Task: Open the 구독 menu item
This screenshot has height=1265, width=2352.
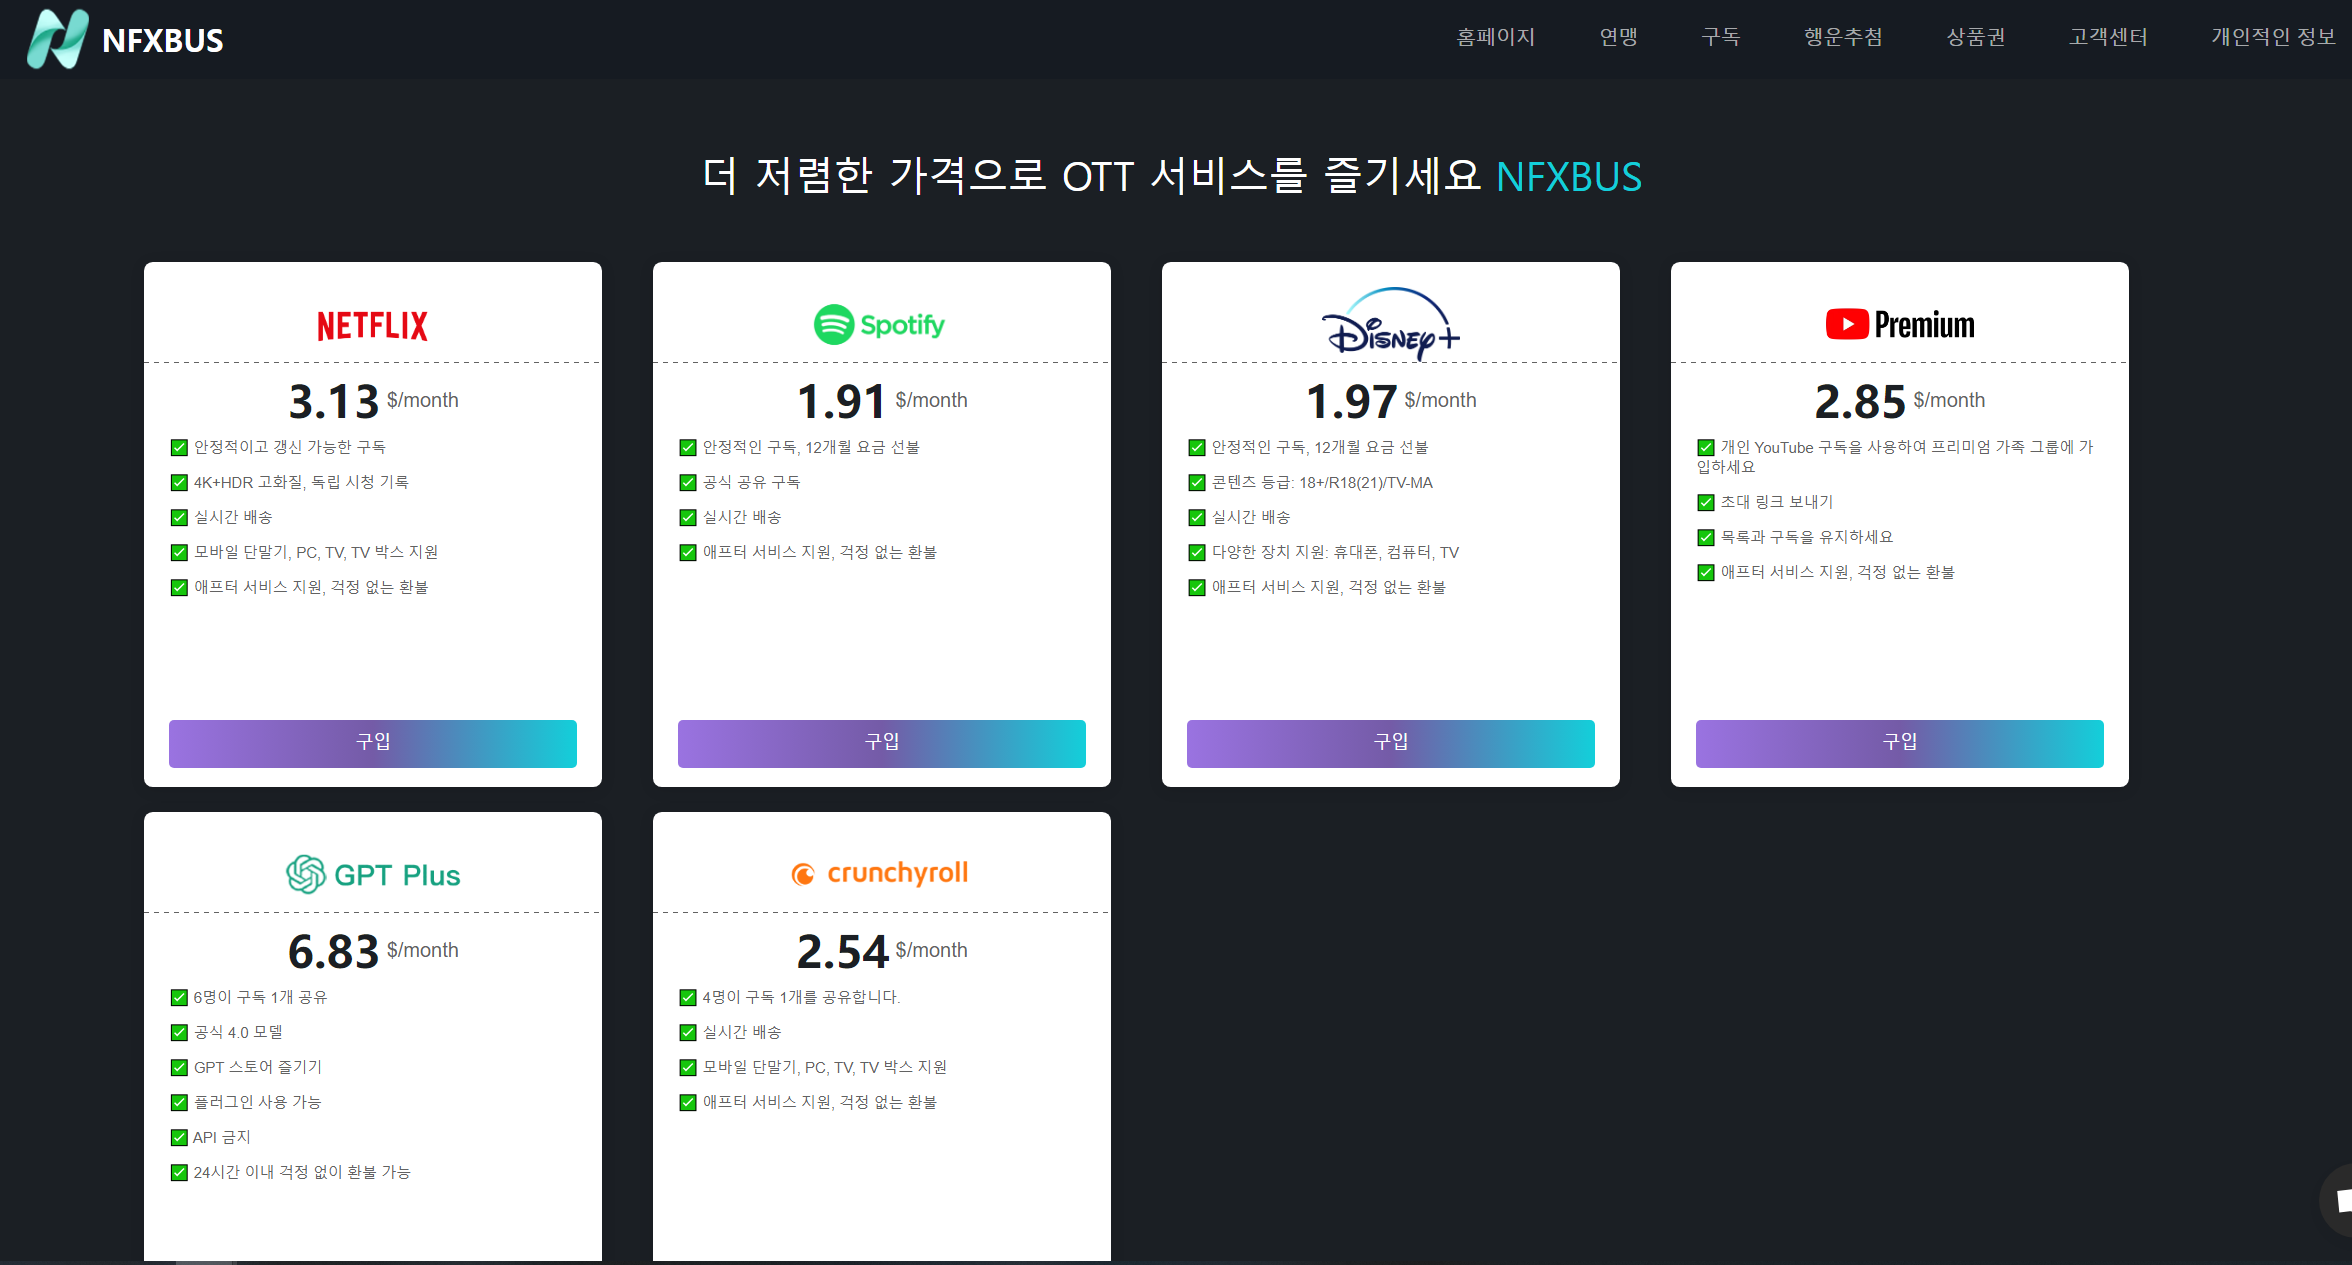Action: tap(1721, 37)
